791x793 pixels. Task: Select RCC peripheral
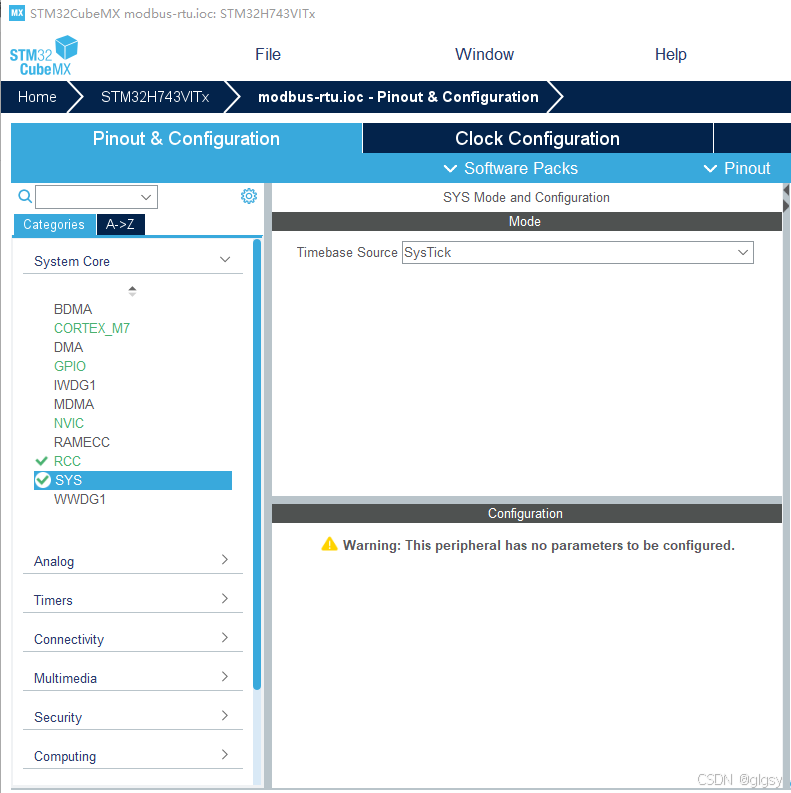pyautogui.click(x=67, y=461)
